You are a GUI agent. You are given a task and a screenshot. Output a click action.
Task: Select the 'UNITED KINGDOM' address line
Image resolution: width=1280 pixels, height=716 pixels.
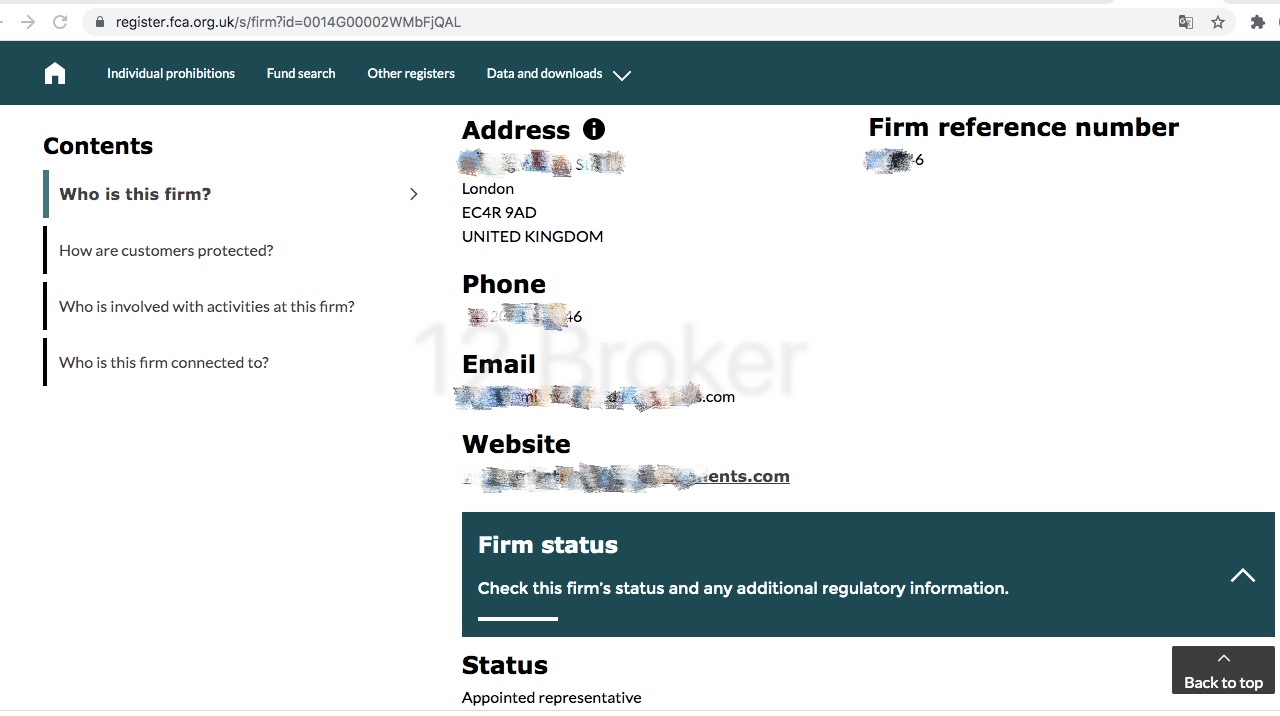coord(532,236)
